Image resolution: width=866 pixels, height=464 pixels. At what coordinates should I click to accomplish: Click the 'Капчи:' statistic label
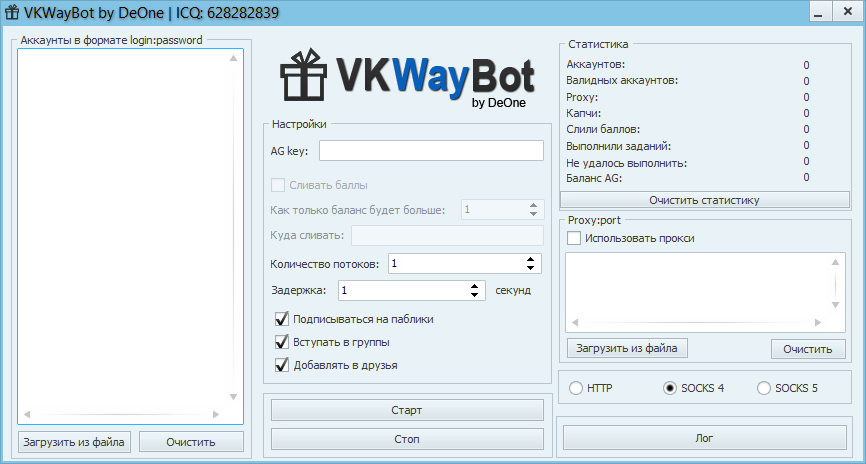tap(584, 113)
